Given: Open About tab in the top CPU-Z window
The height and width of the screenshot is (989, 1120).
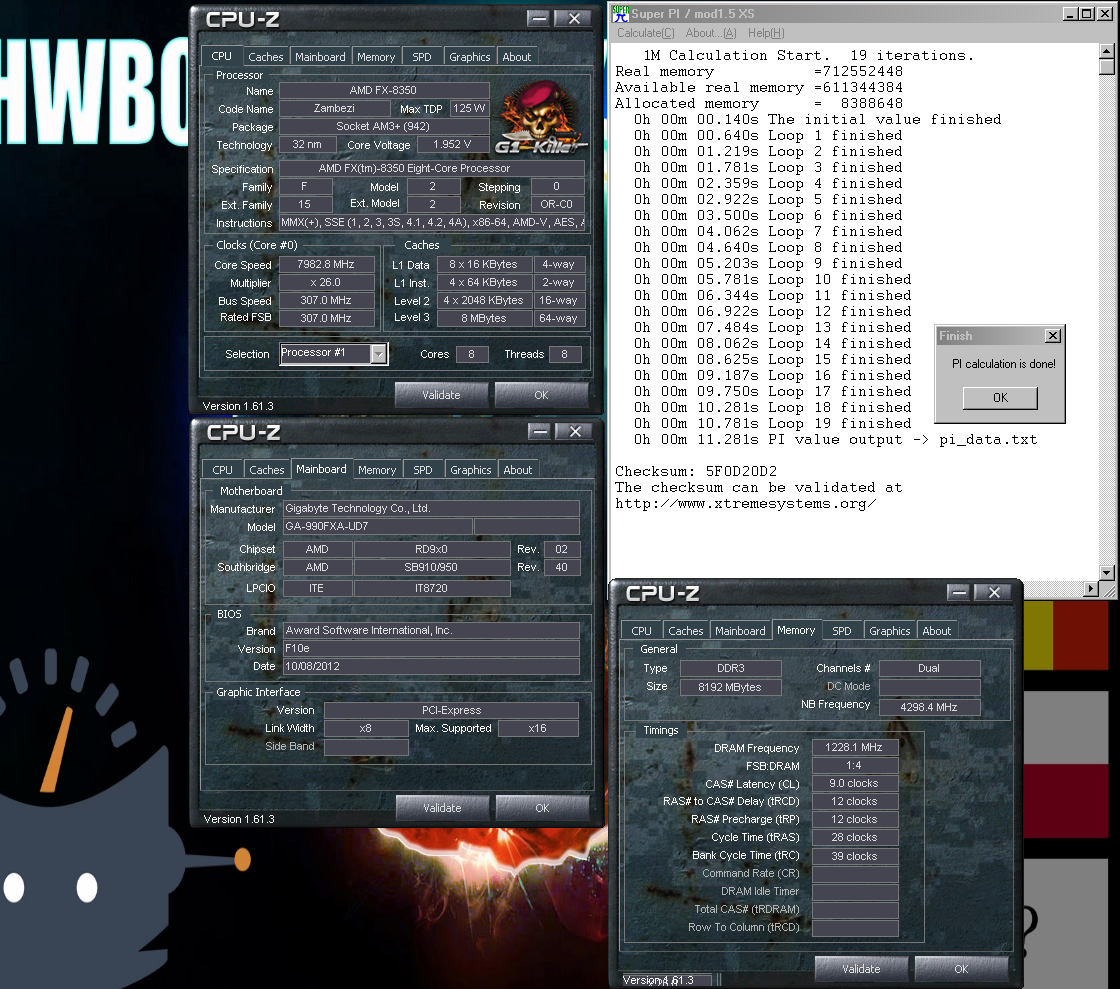Looking at the screenshot, I should (516, 56).
